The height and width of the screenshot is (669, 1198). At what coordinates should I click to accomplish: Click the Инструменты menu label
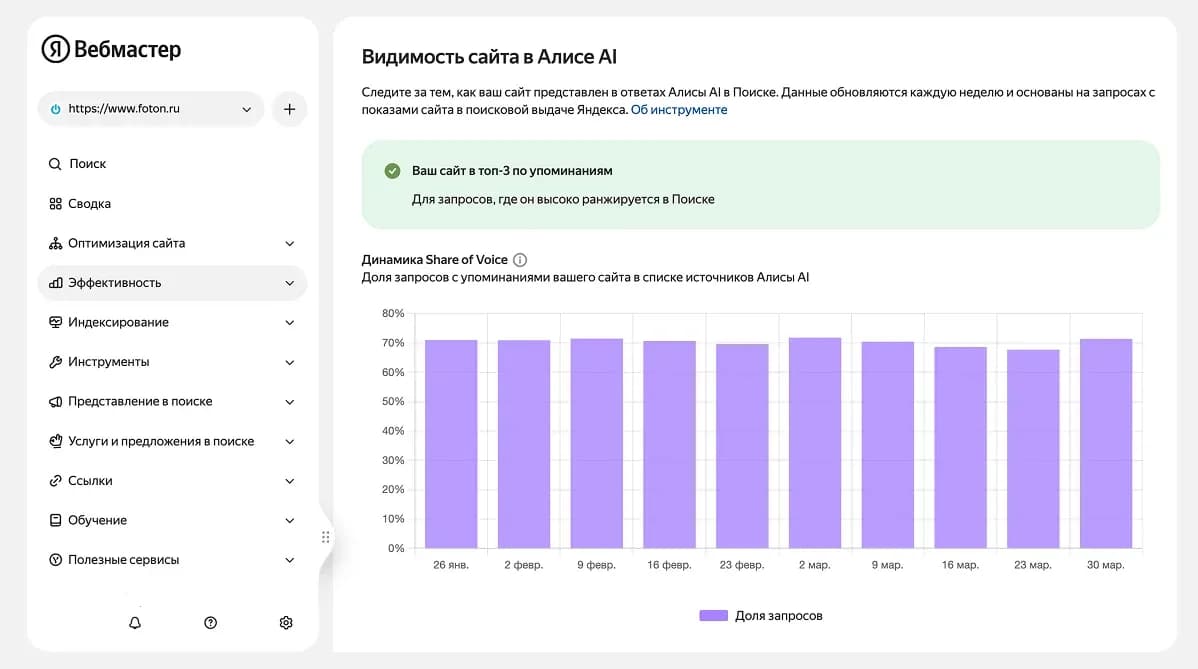coord(108,362)
